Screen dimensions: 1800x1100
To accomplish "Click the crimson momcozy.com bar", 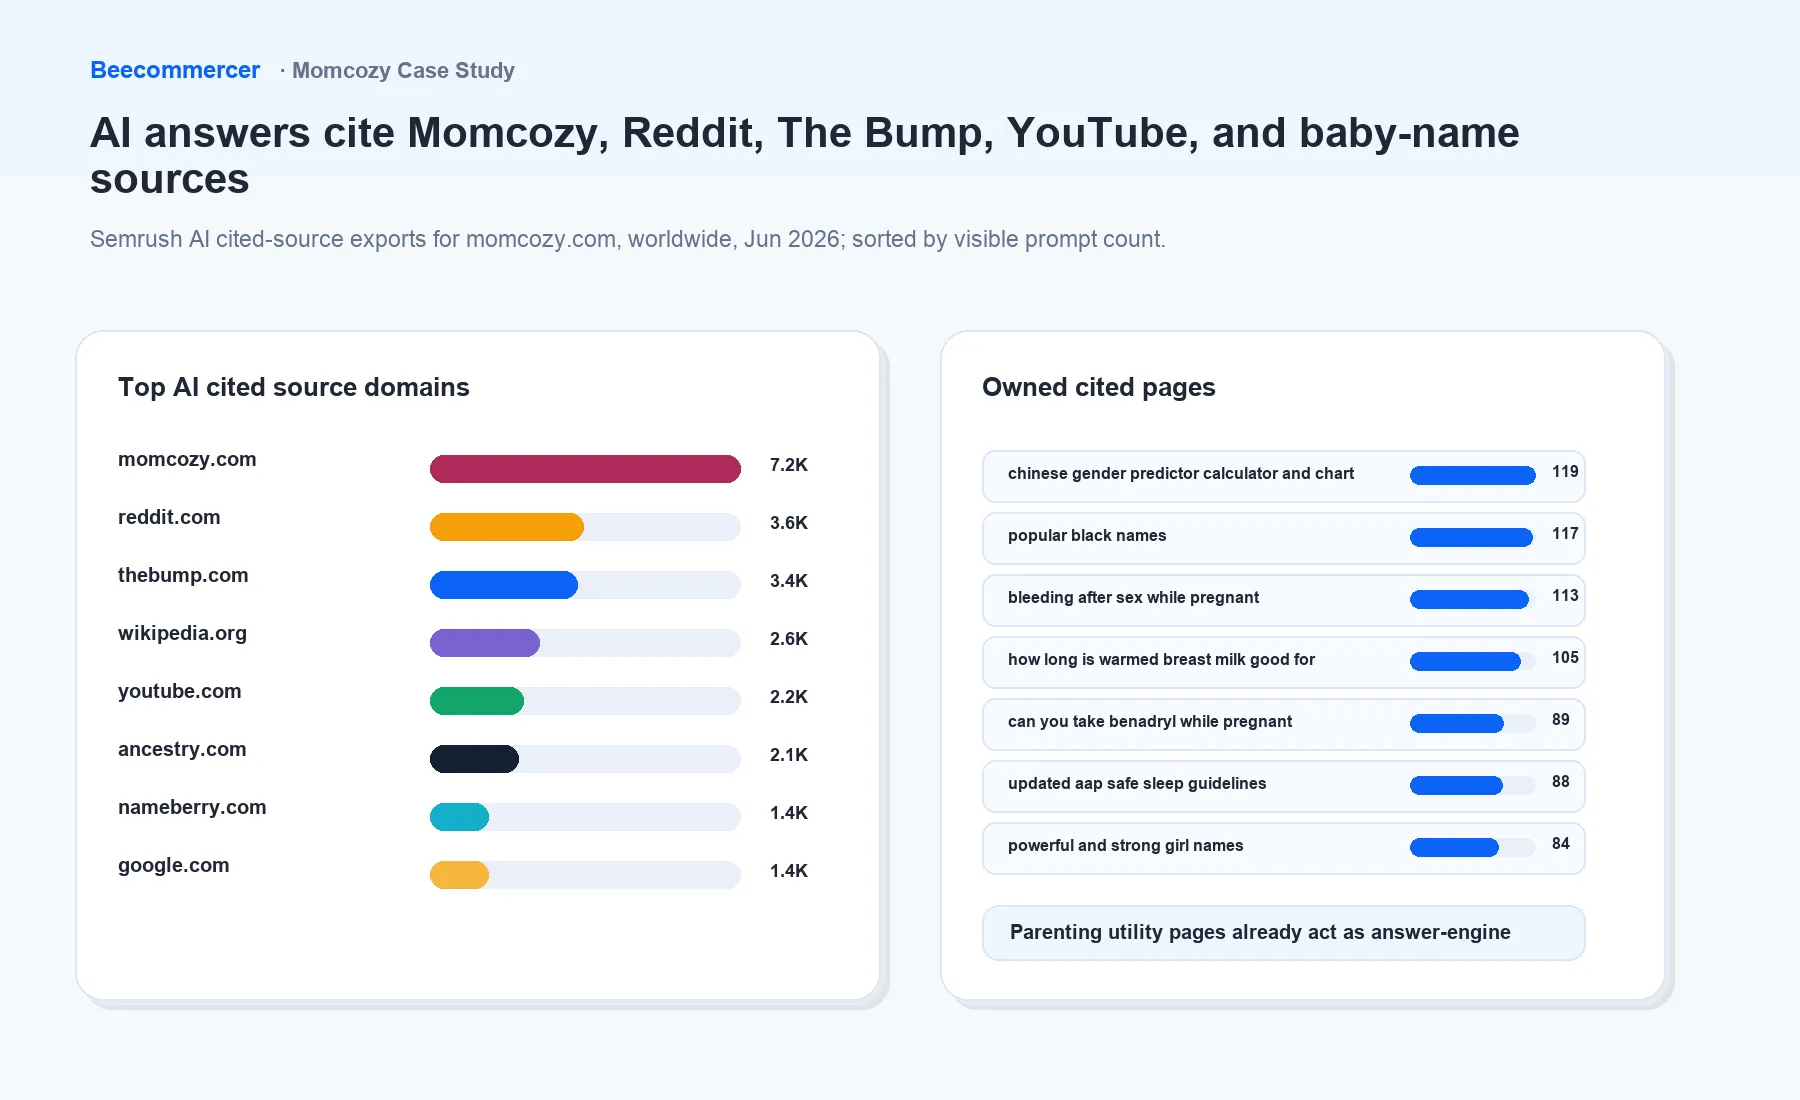I will tap(585, 469).
